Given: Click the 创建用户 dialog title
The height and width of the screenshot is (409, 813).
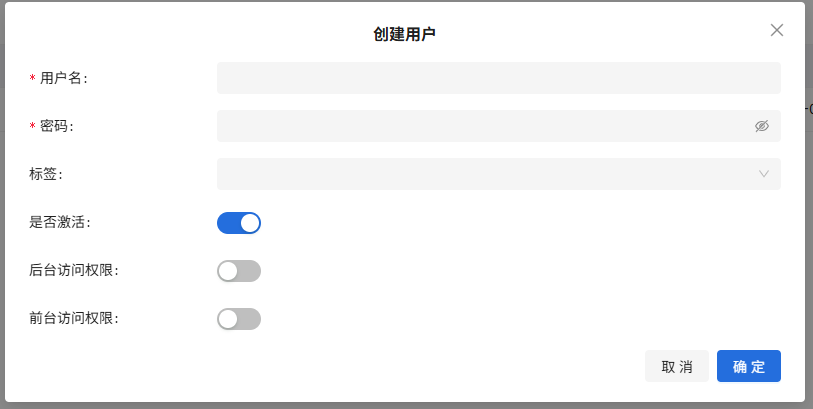Looking at the screenshot, I should coord(404,35).
